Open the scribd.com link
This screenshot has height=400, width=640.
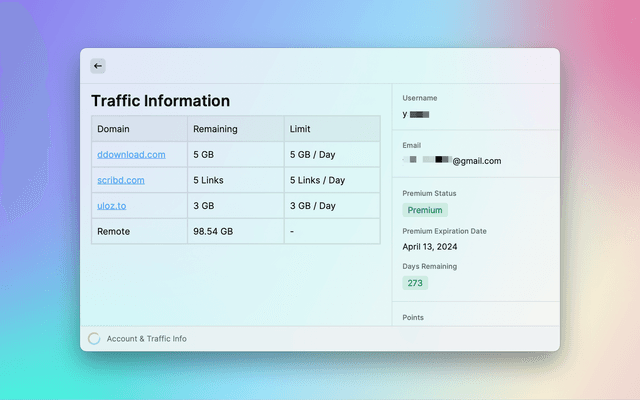pyautogui.click(x=121, y=180)
